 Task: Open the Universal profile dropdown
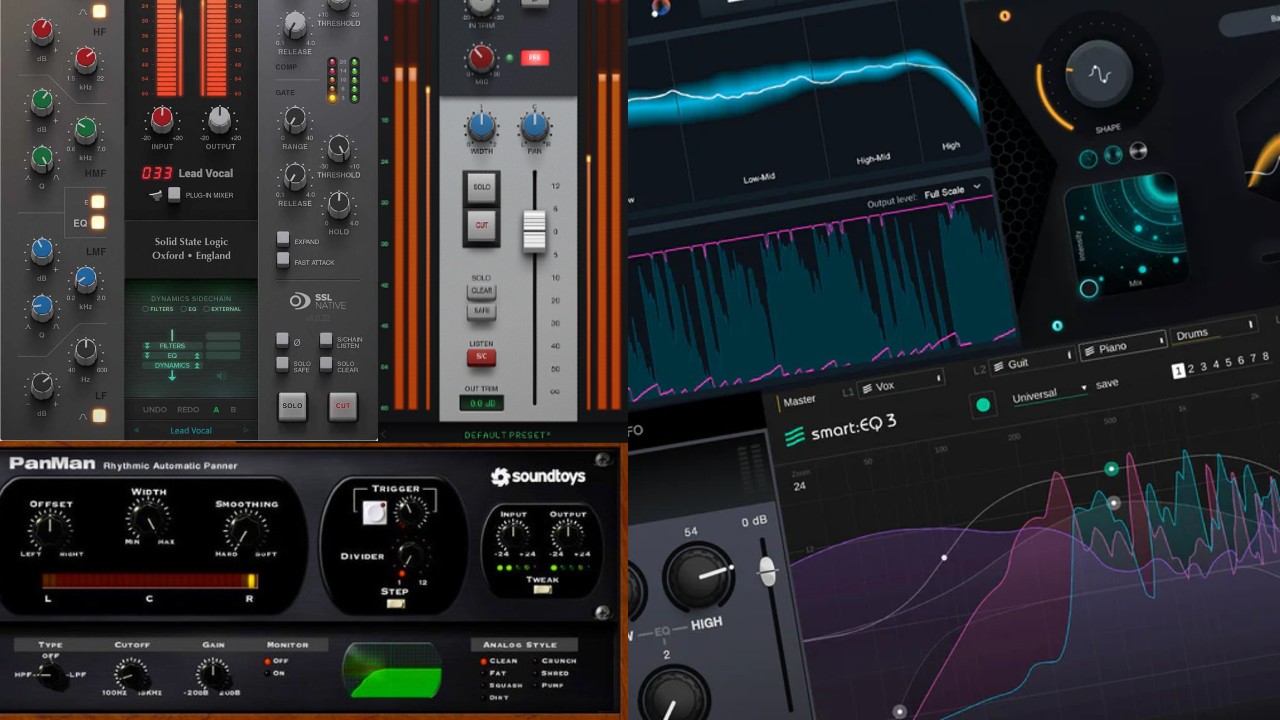(x=1084, y=387)
